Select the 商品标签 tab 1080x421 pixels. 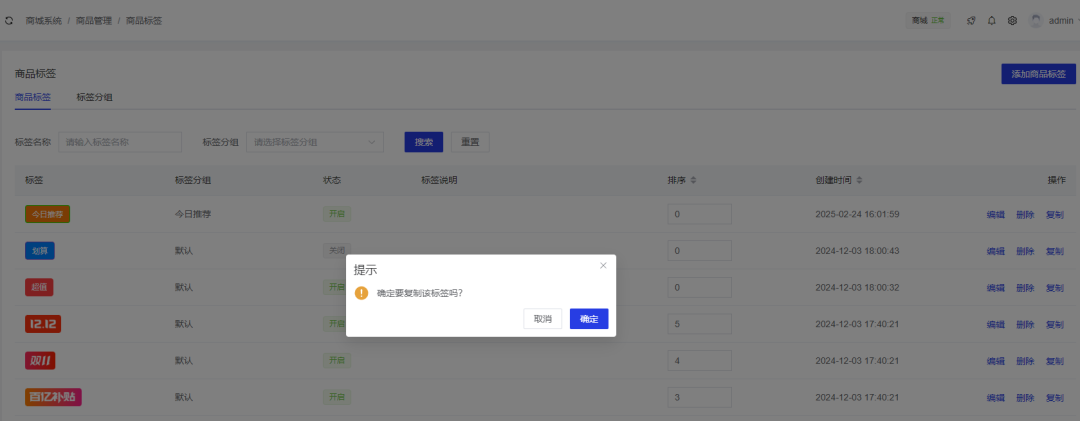33,97
